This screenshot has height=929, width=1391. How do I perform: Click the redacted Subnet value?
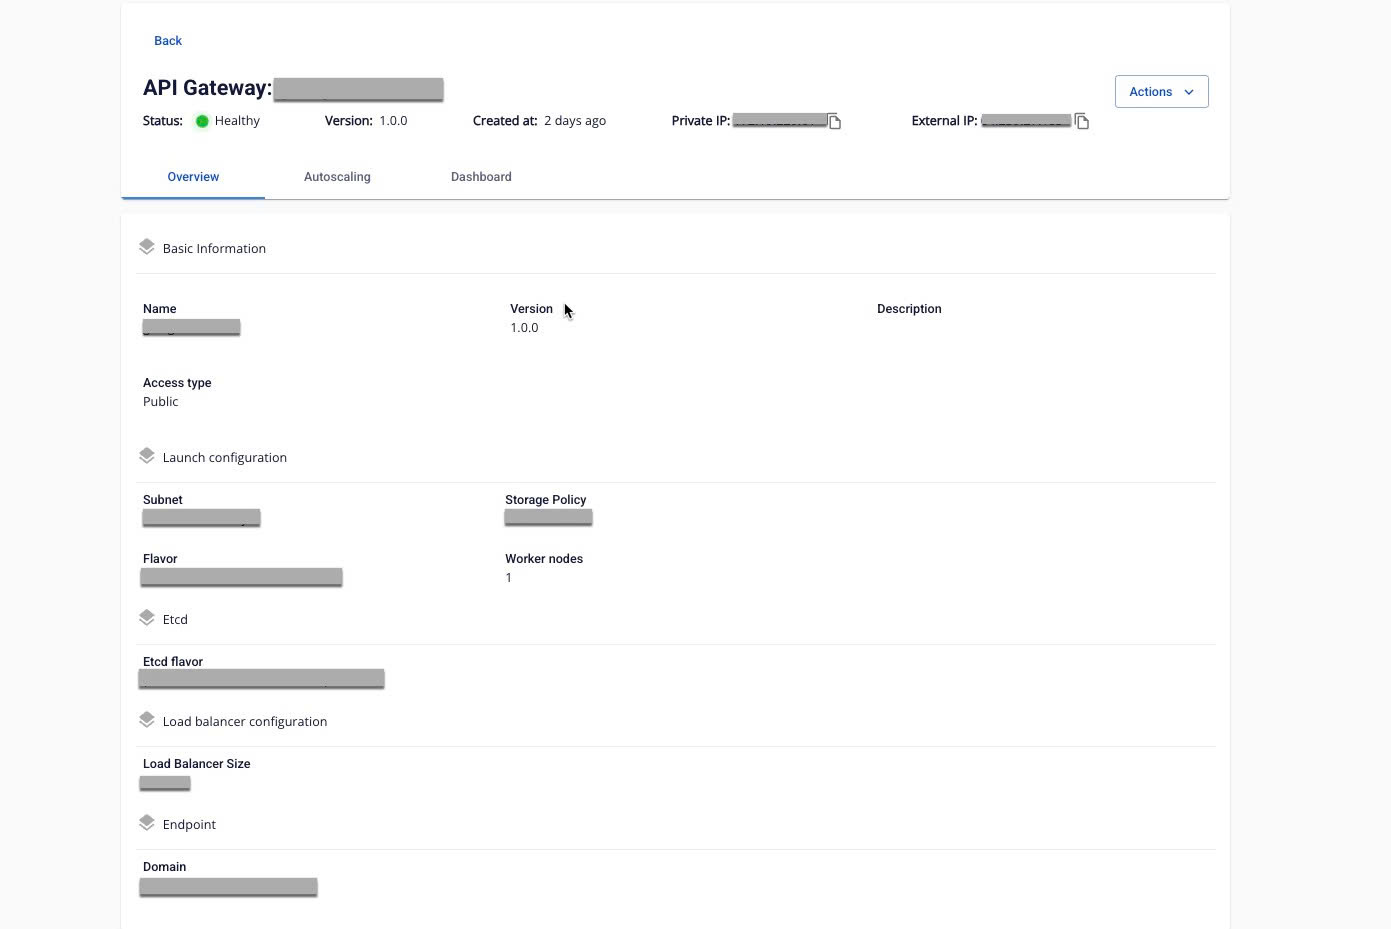201,518
